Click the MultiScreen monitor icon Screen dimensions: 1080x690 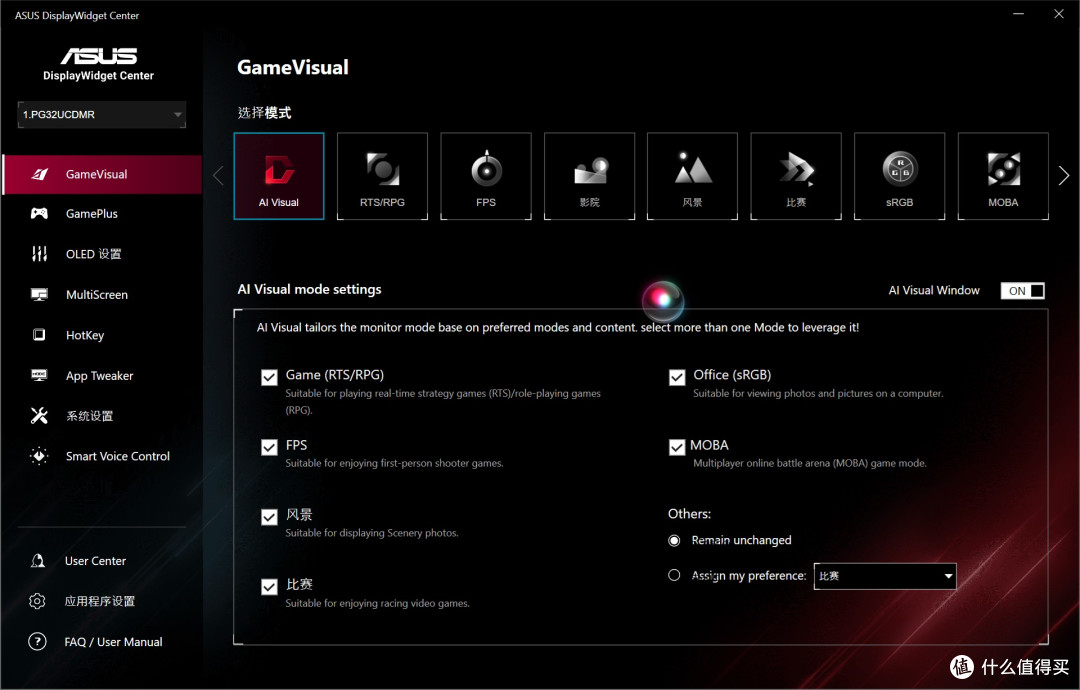pos(39,295)
